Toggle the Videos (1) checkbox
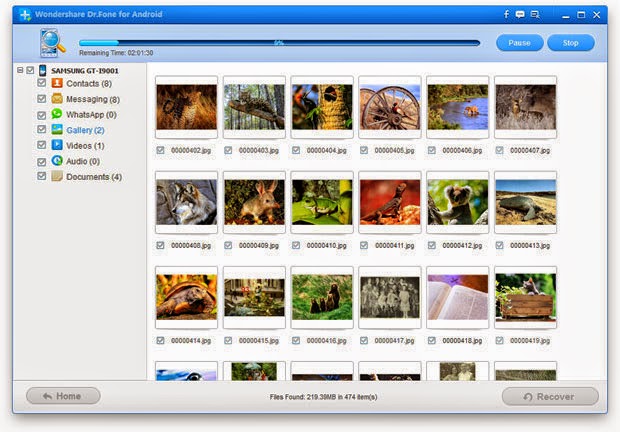Image resolution: width=620 pixels, height=432 pixels. (42, 145)
